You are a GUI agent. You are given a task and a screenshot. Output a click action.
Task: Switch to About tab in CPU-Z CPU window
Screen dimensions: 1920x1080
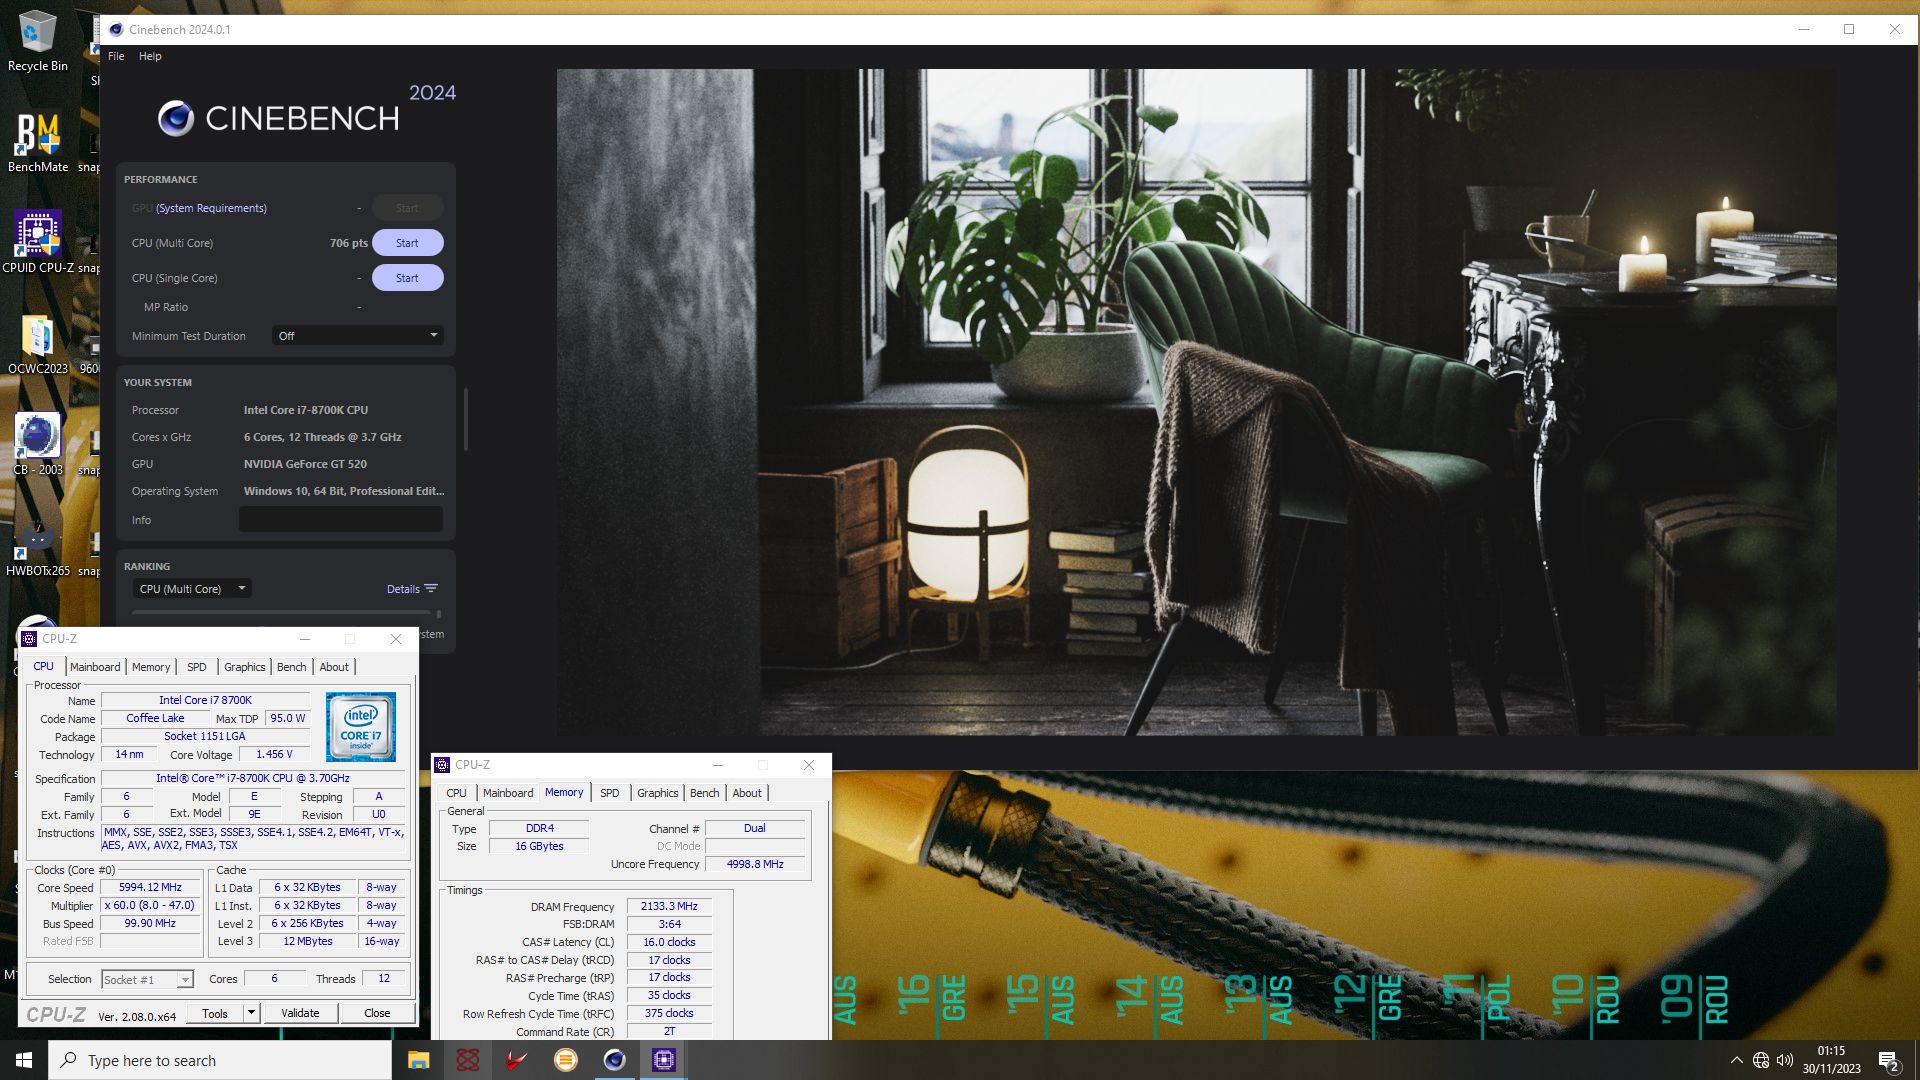[334, 667]
